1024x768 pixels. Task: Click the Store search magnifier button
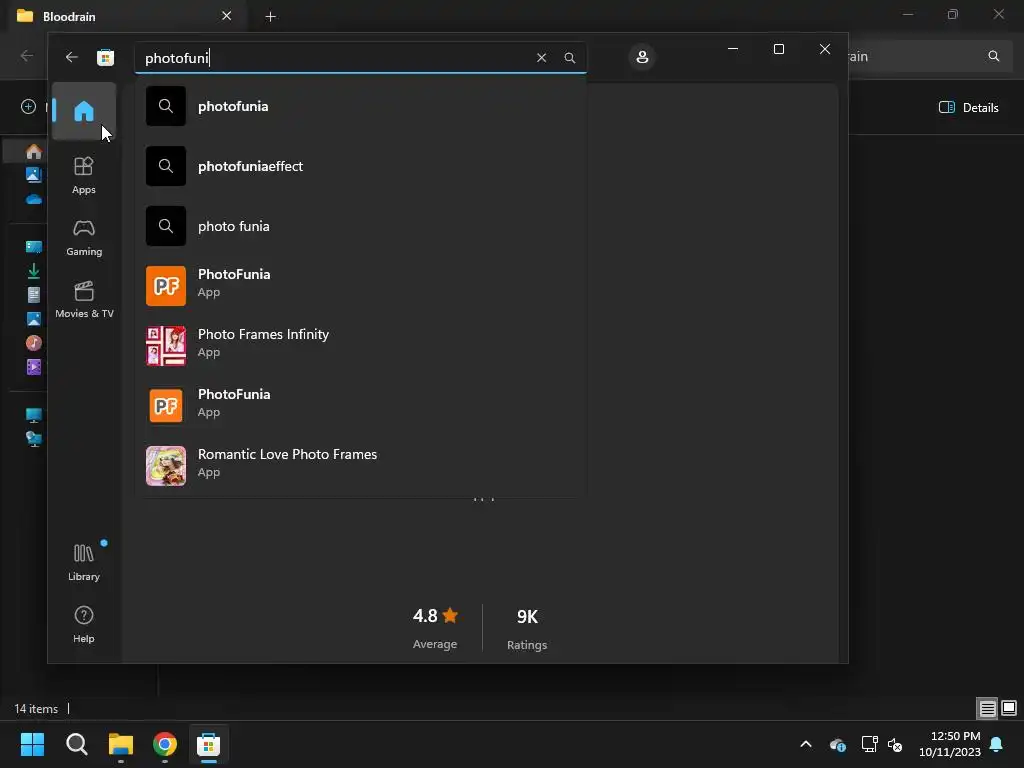pos(569,57)
